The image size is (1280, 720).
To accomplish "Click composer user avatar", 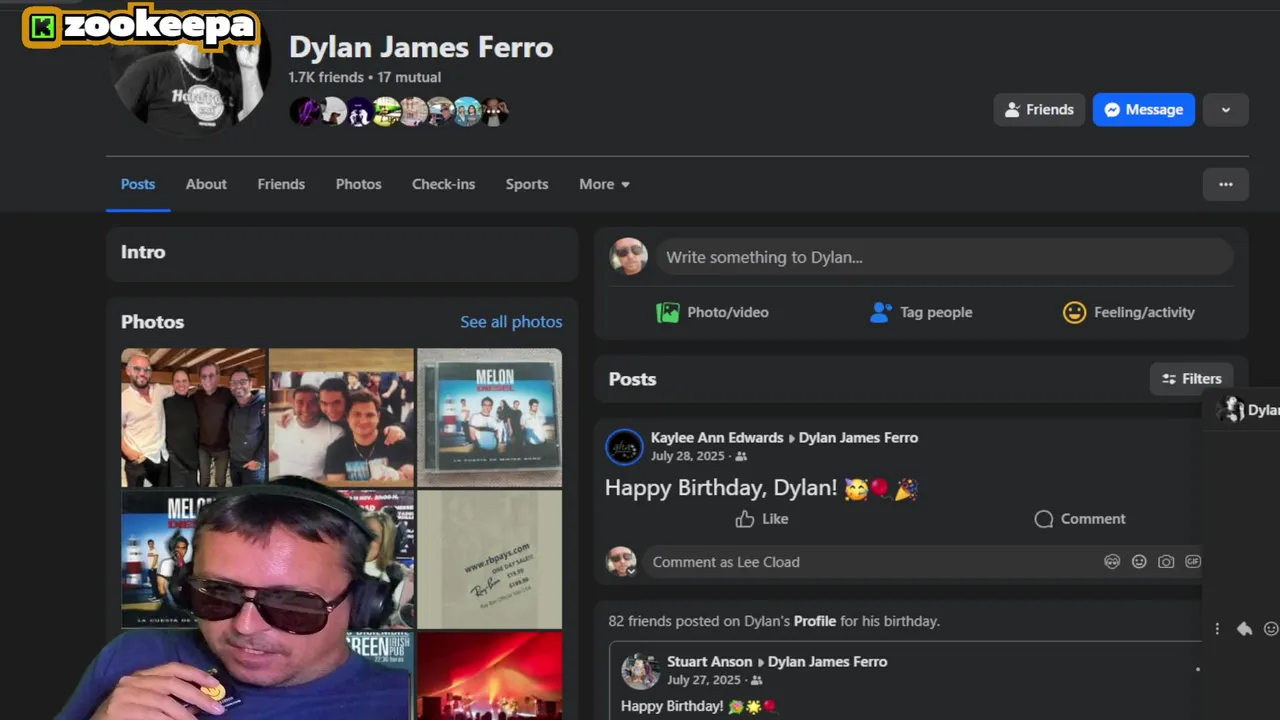I will pos(629,257).
